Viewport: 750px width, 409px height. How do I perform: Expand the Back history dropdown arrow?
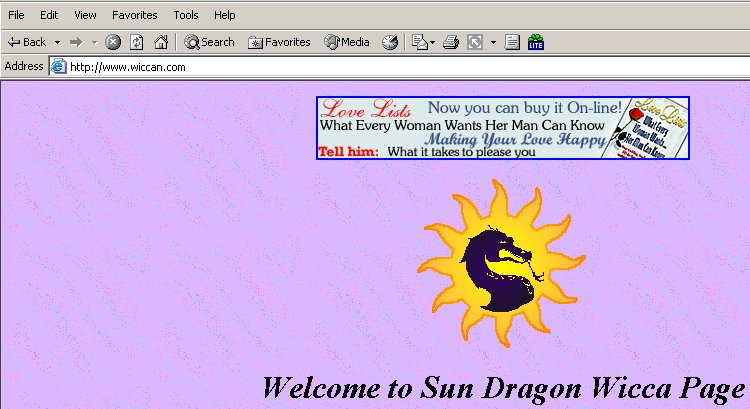point(57,43)
